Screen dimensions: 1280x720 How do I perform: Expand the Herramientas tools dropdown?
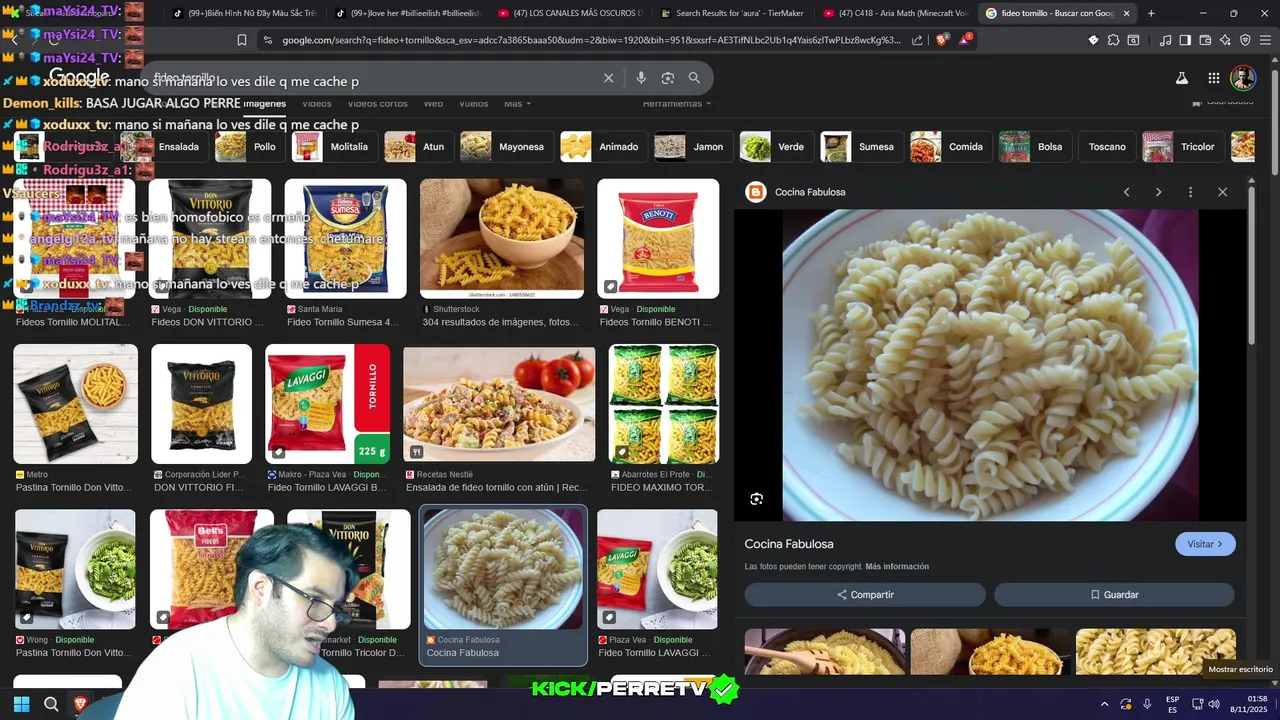pos(677,103)
